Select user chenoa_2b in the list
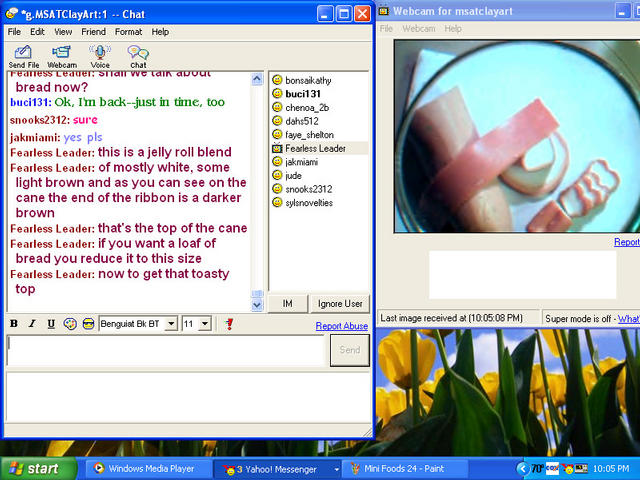Screen dimensions: 640x480 tap(307, 107)
